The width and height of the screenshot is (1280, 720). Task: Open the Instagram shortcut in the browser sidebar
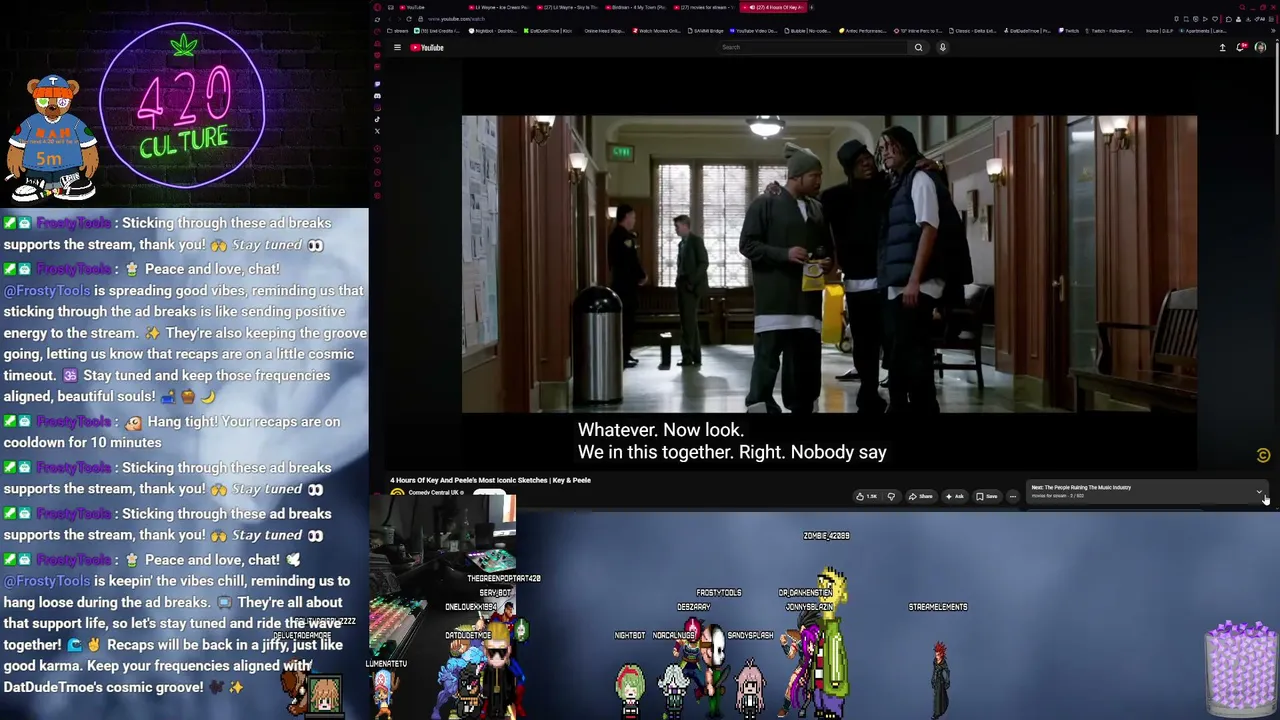[377, 108]
